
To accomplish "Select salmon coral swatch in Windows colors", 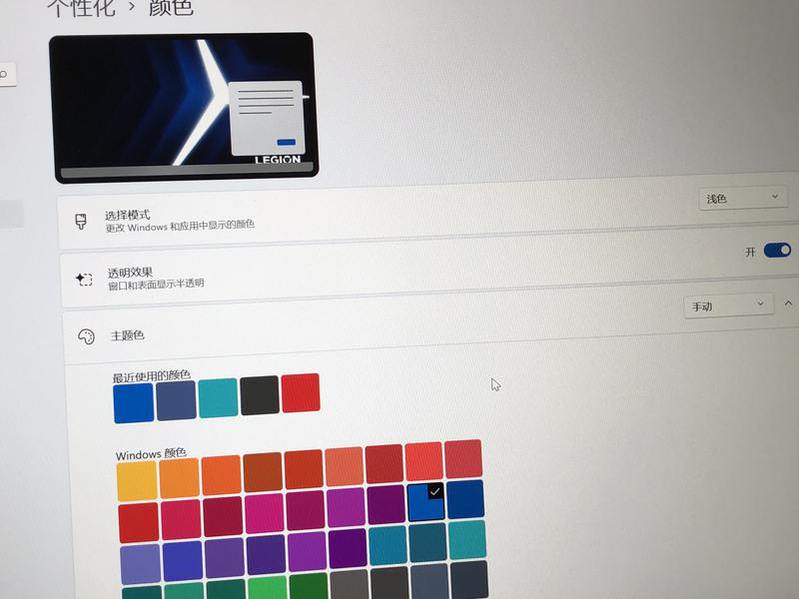I will pos(344,467).
